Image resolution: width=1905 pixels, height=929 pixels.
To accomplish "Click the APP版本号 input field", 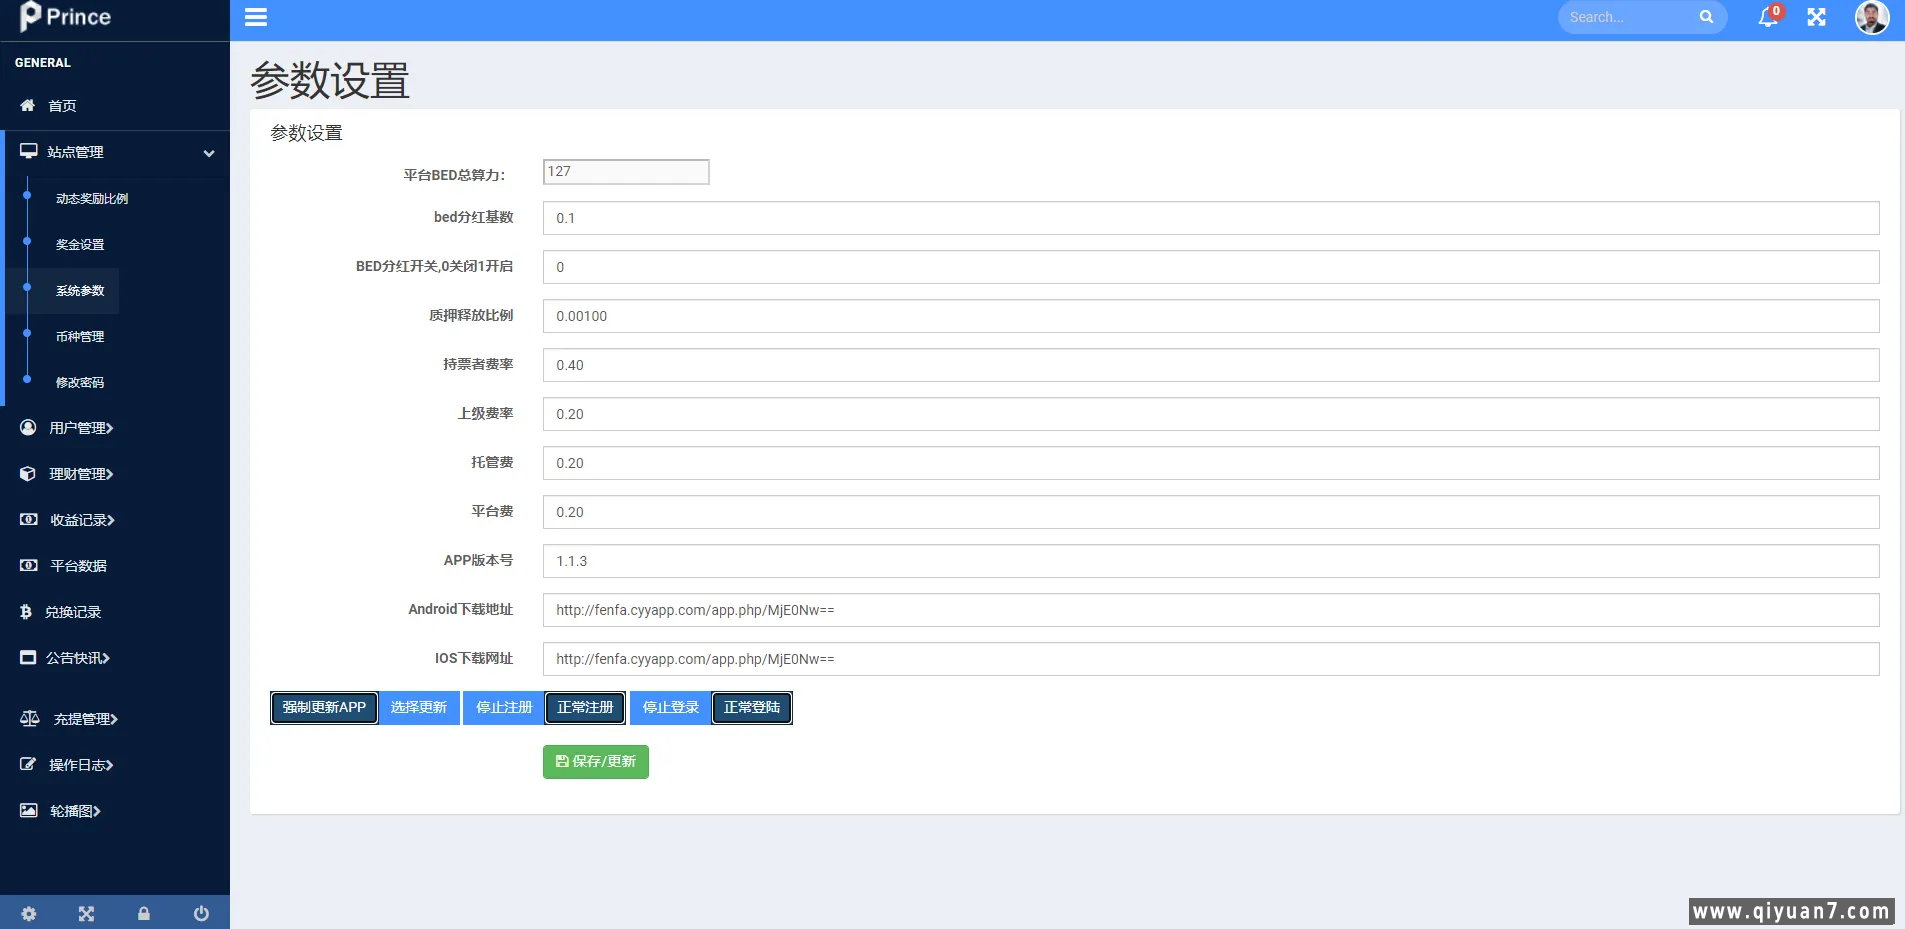I will (1210, 561).
